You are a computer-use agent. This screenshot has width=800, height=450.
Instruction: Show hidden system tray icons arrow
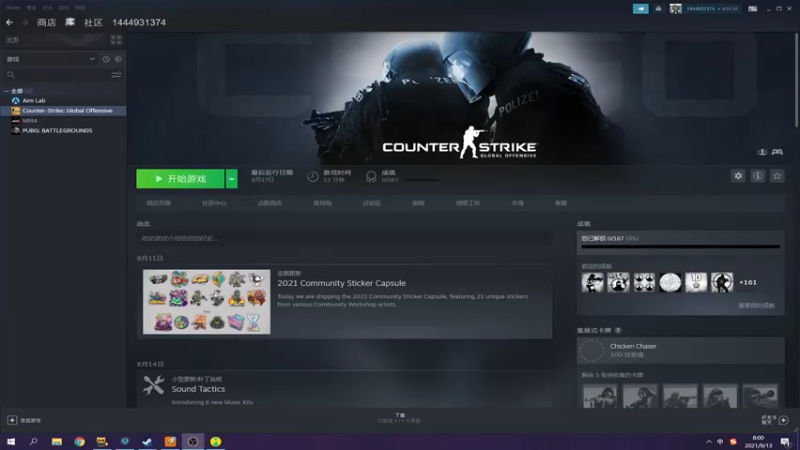tap(709, 442)
